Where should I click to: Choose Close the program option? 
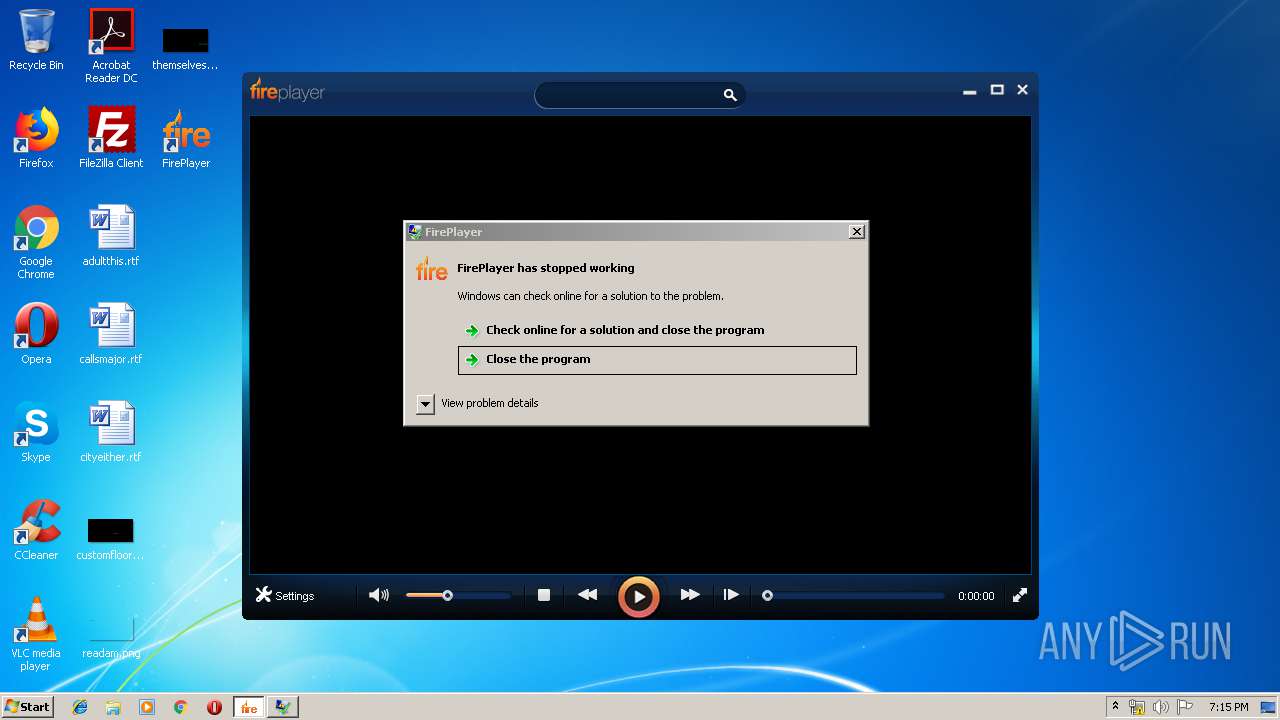click(657, 360)
